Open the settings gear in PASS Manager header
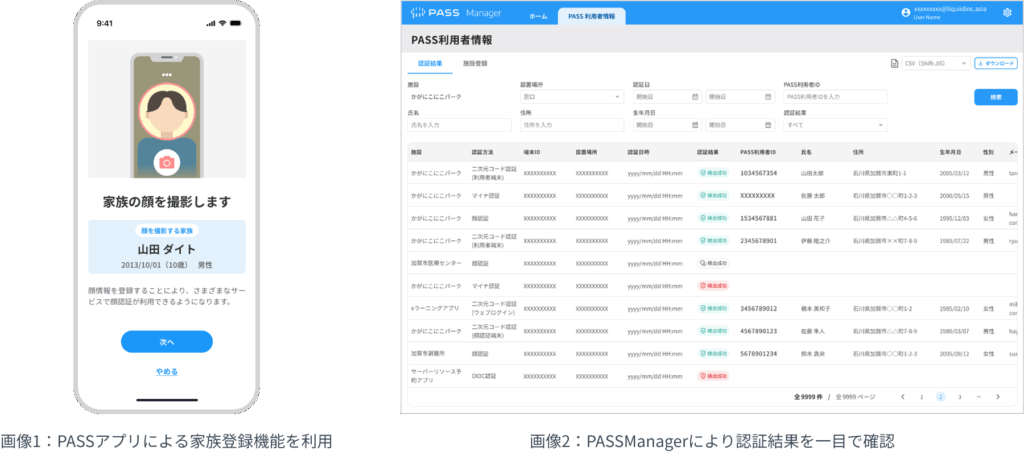This screenshot has width=1024, height=455. (1006, 12)
